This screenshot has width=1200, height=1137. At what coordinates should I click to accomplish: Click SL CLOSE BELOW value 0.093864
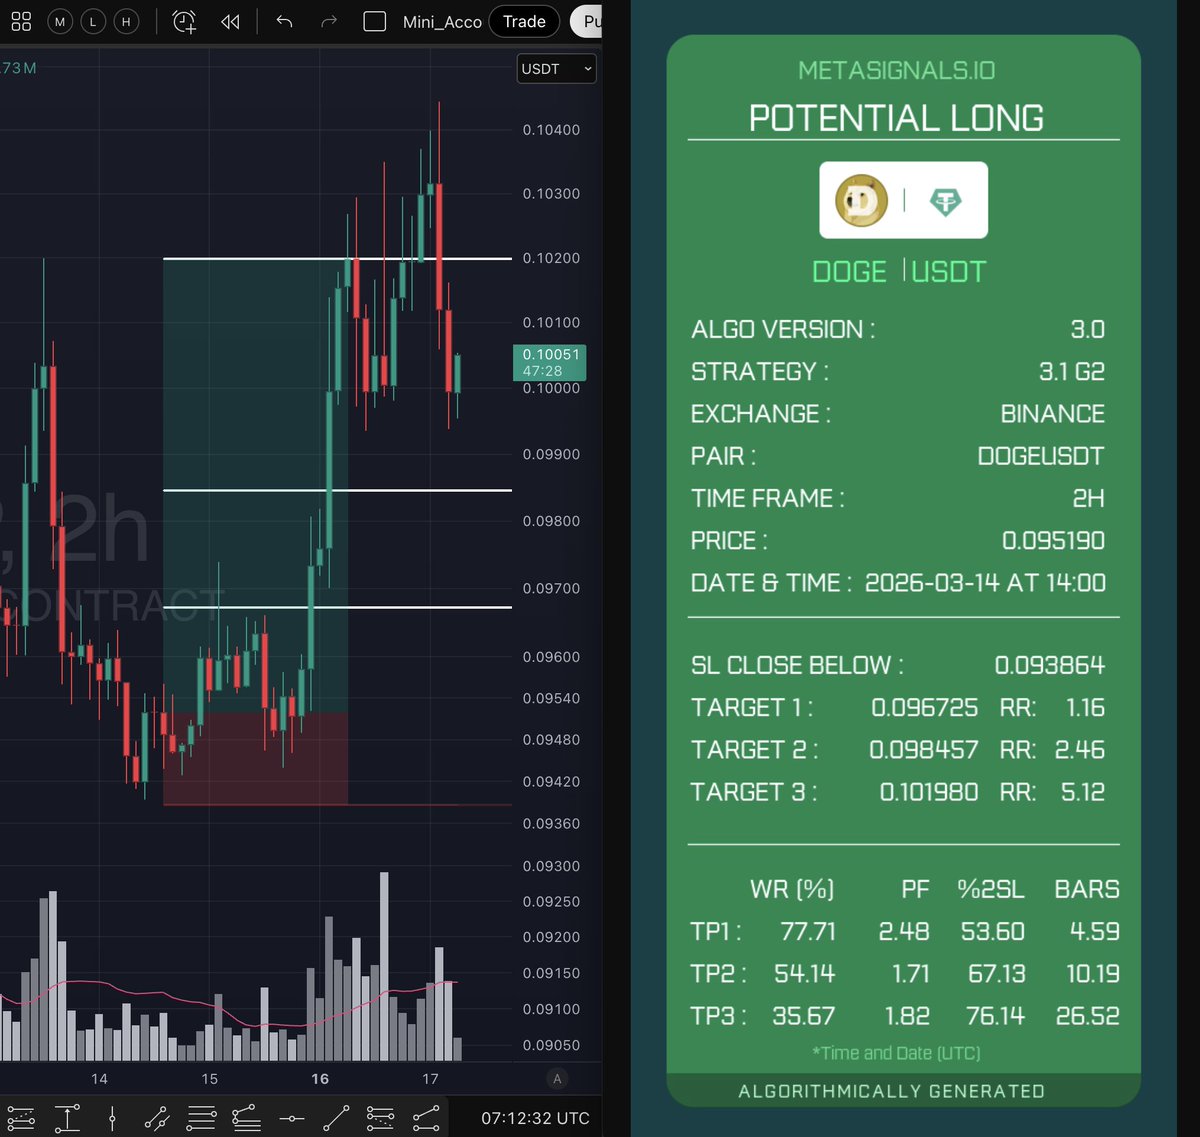click(1050, 665)
